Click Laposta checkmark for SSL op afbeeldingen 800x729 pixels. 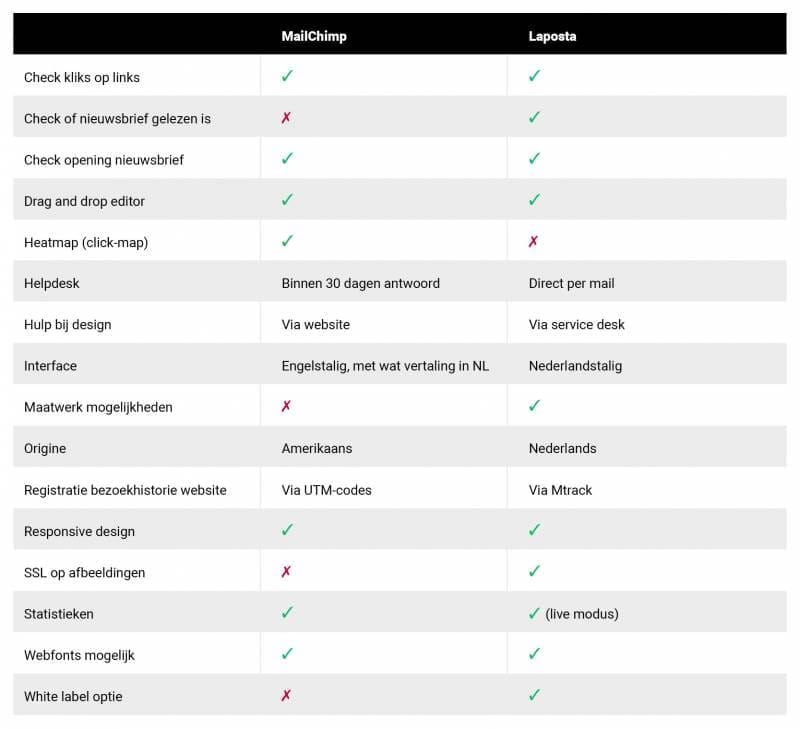[x=534, y=571]
